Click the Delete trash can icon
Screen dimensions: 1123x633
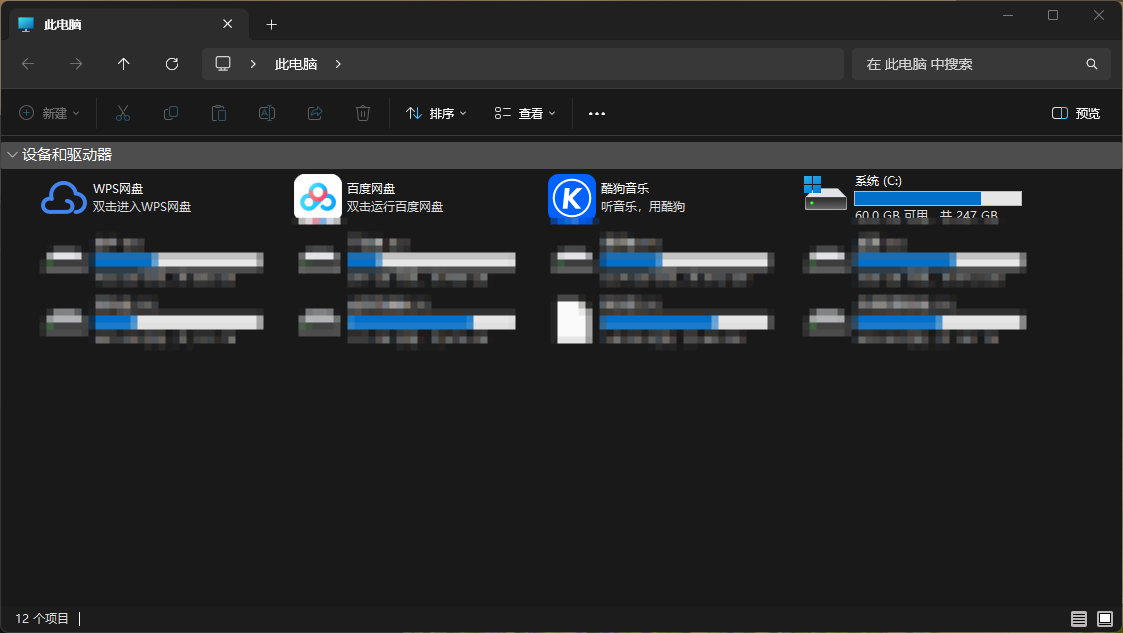tap(363, 114)
